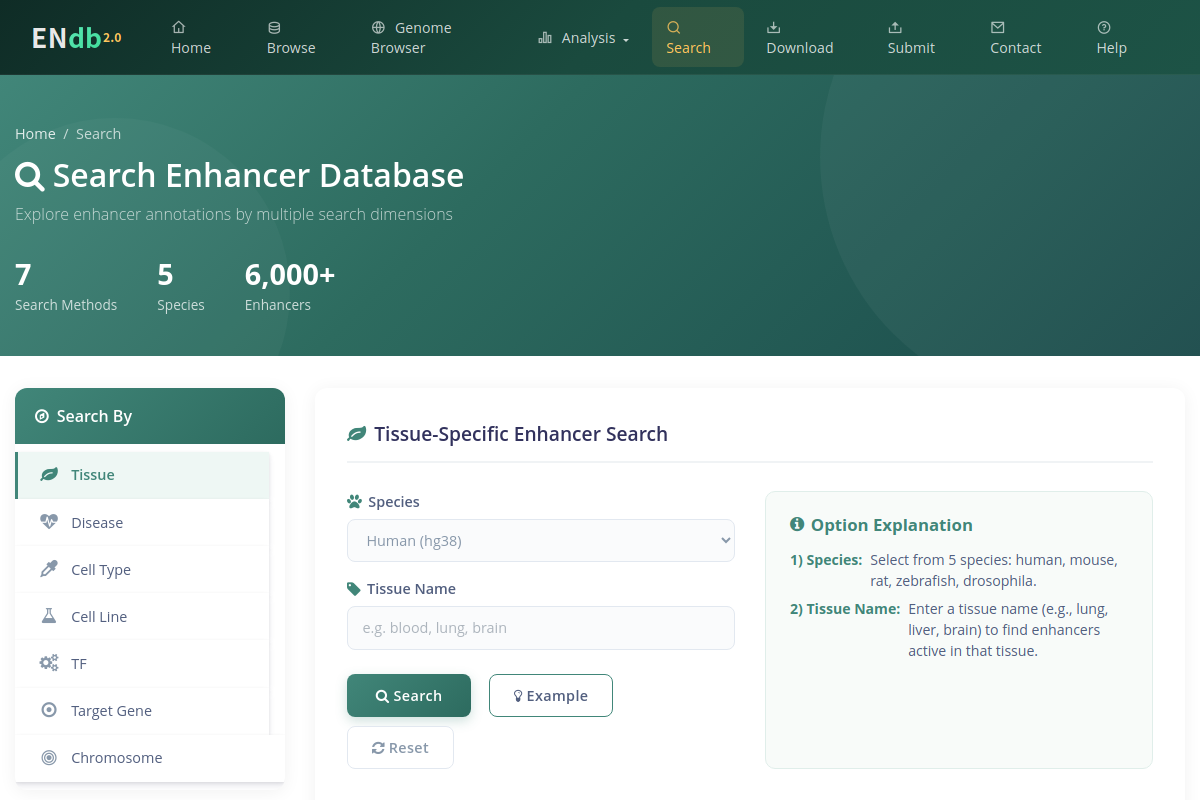Go to Browse in the navbar
The height and width of the screenshot is (800, 1200).
291,37
